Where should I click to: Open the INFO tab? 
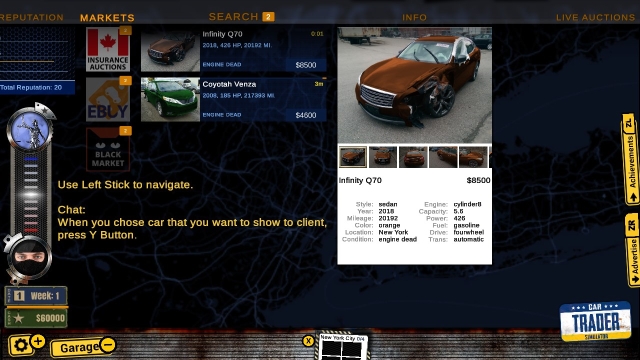point(414,18)
